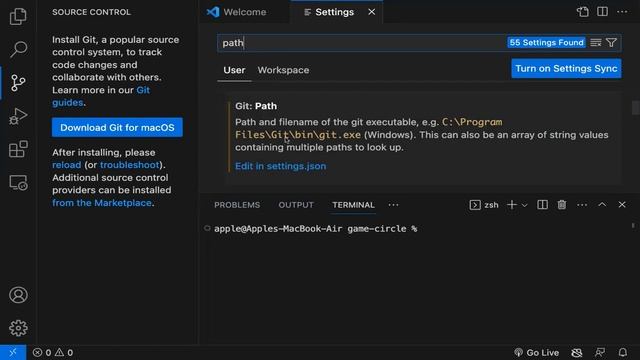Select the Settings editor tab
This screenshot has height=360, width=640.
(x=337, y=12)
